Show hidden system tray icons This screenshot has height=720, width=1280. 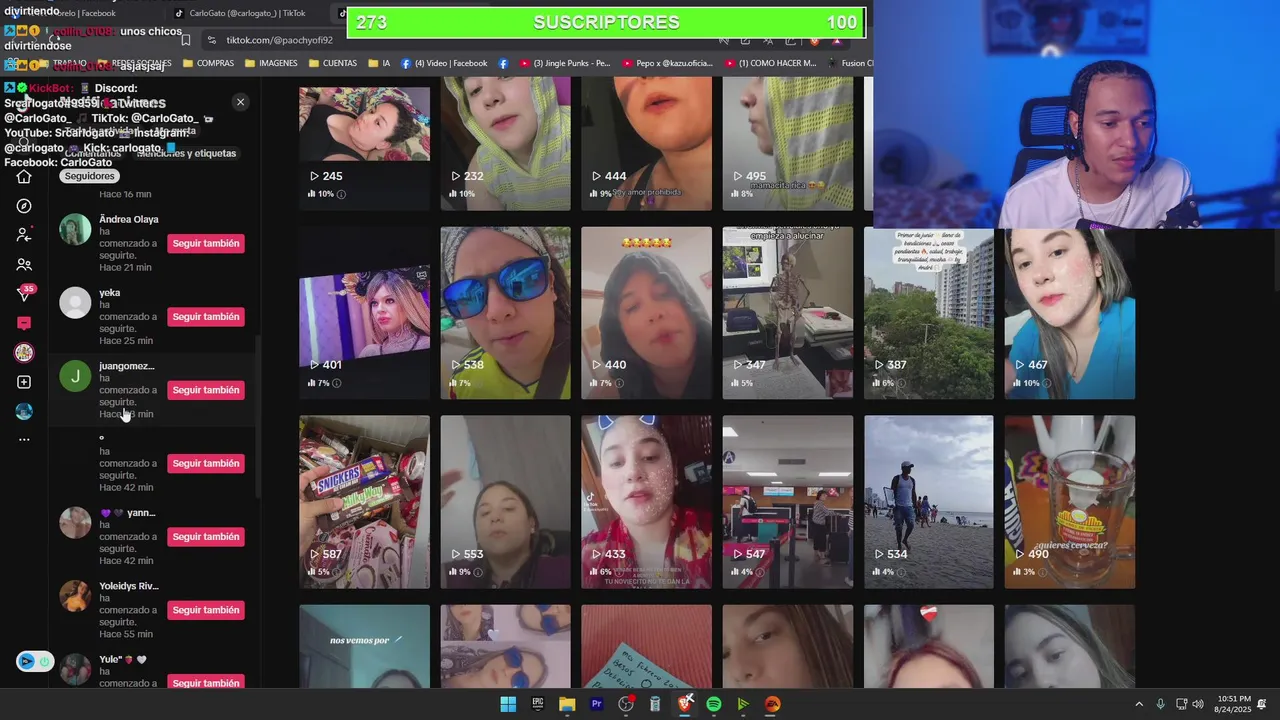coord(1138,704)
